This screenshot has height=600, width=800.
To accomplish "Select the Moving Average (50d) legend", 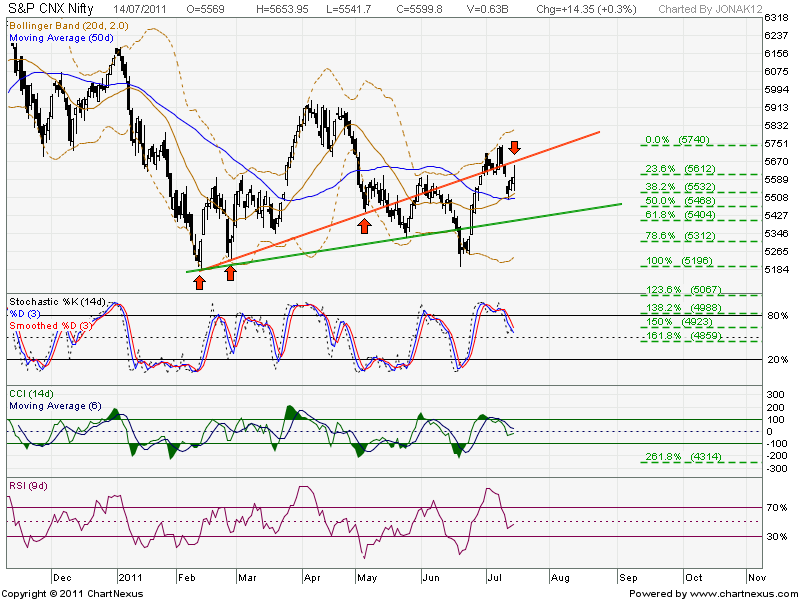I will pyautogui.click(x=61, y=38).
